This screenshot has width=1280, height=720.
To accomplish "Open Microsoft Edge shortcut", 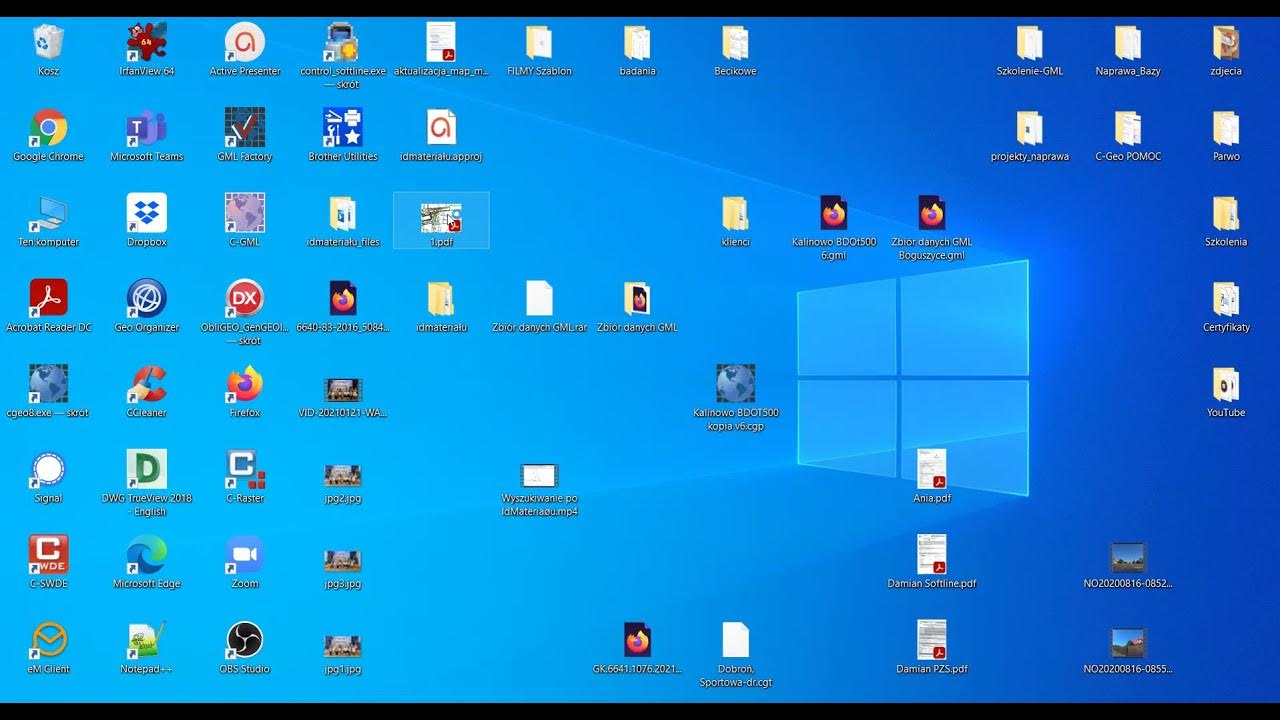I will [x=147, y=555].
